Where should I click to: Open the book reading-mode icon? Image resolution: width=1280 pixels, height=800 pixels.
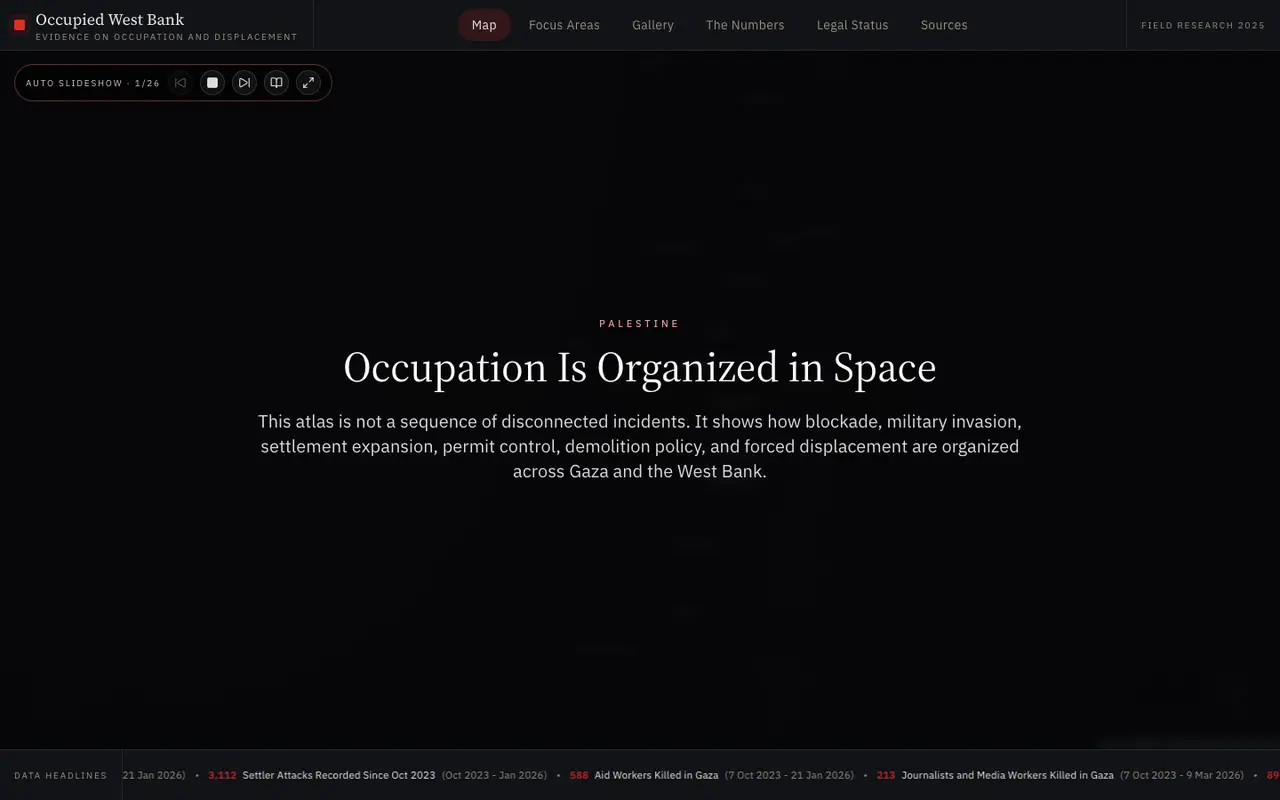pyautogui.click(x=276, y=83)
